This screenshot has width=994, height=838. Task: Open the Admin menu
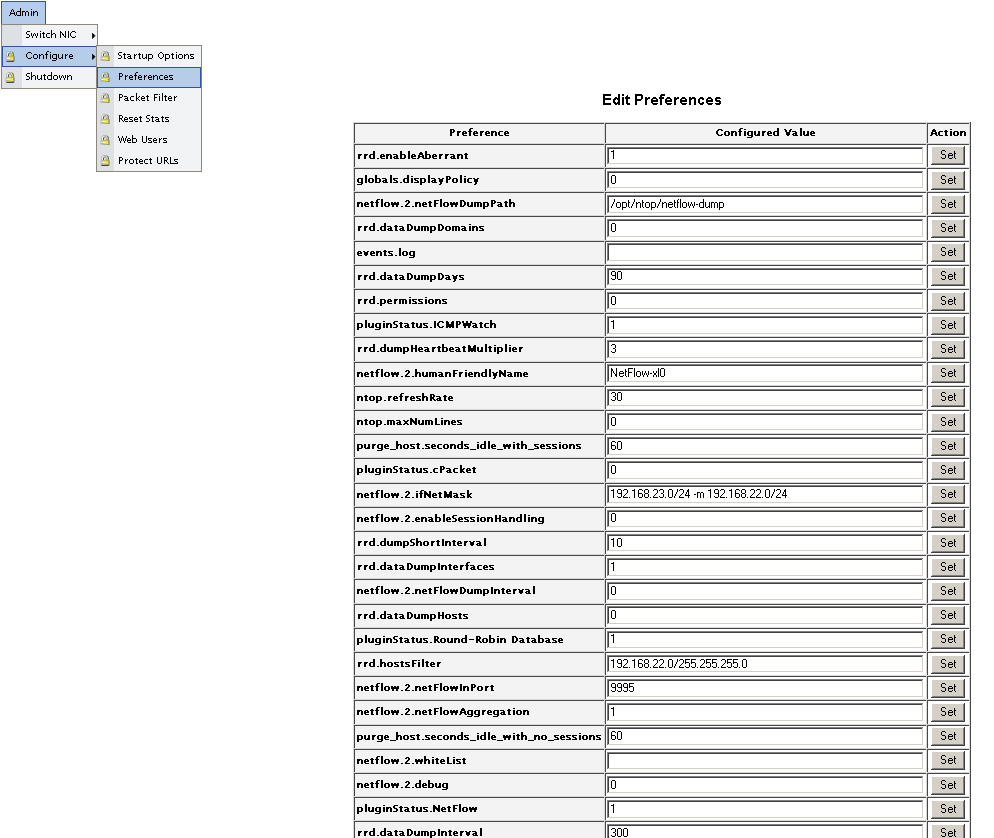point(24,13)
